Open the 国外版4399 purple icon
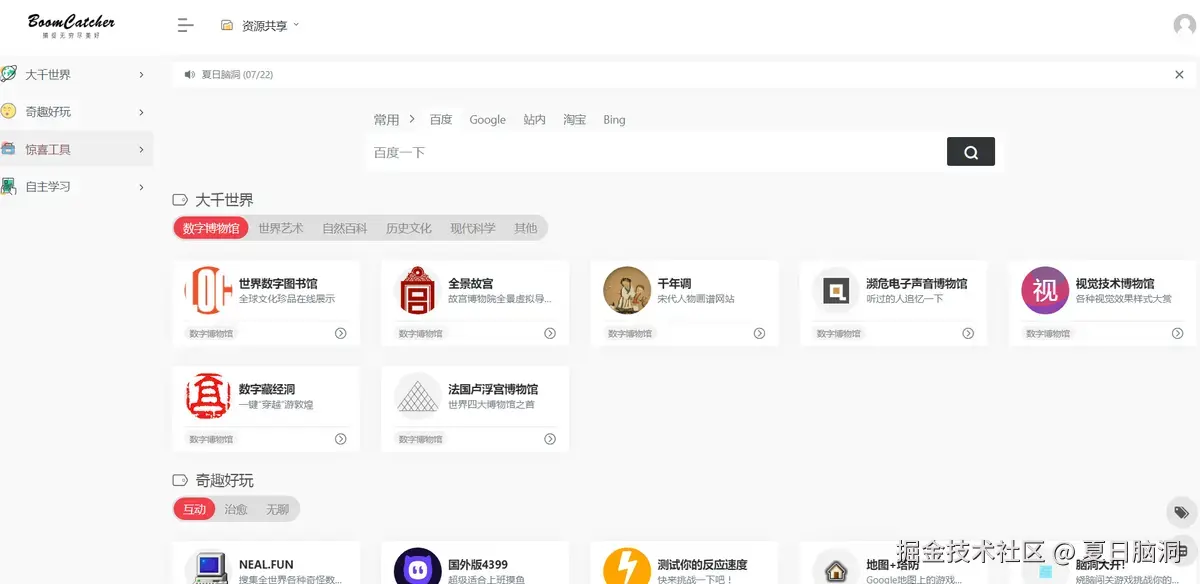Image resolution: width=1200 pixels, height=584 pixels. point(417,567)
